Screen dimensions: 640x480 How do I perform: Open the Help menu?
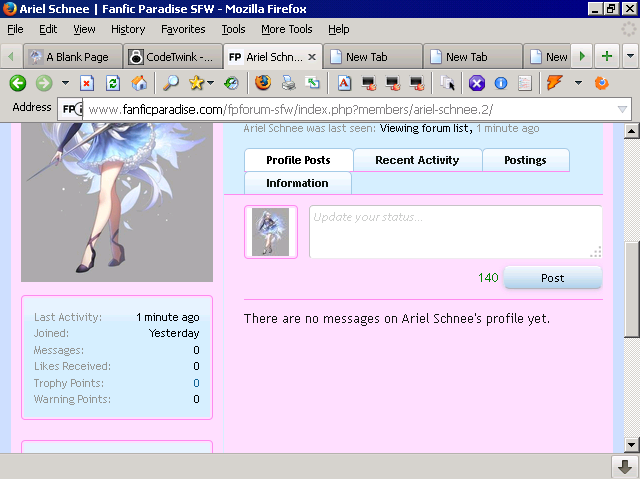[x=338, y=29]
